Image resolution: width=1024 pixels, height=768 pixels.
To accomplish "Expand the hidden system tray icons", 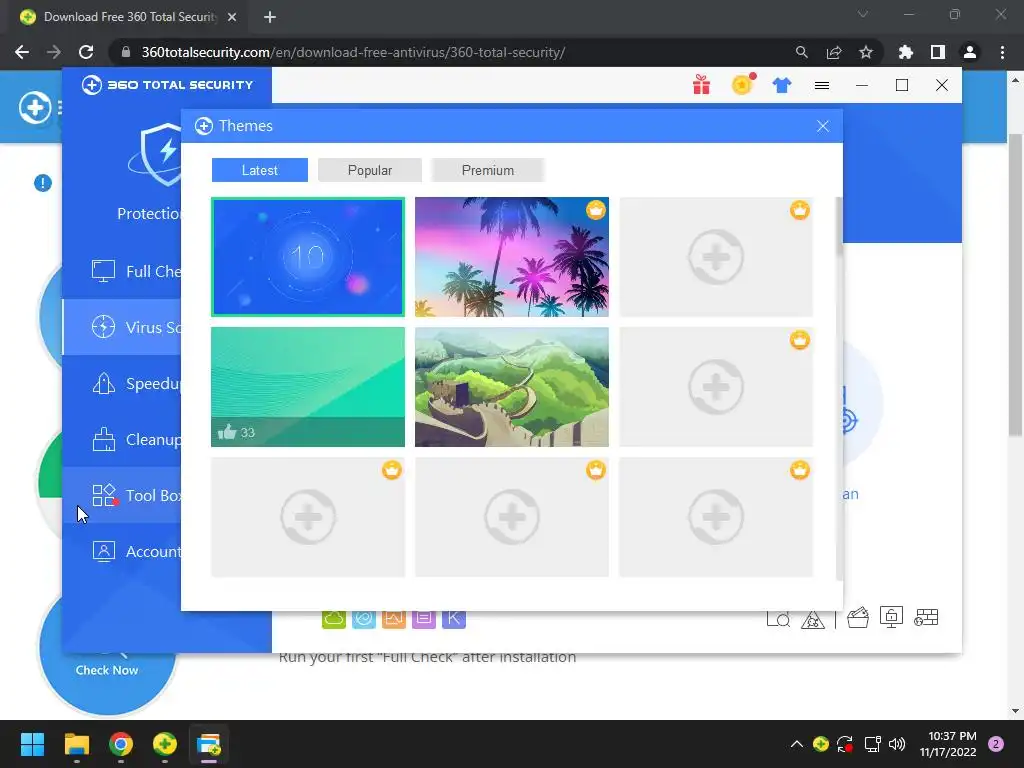I will tap(797, 744).
